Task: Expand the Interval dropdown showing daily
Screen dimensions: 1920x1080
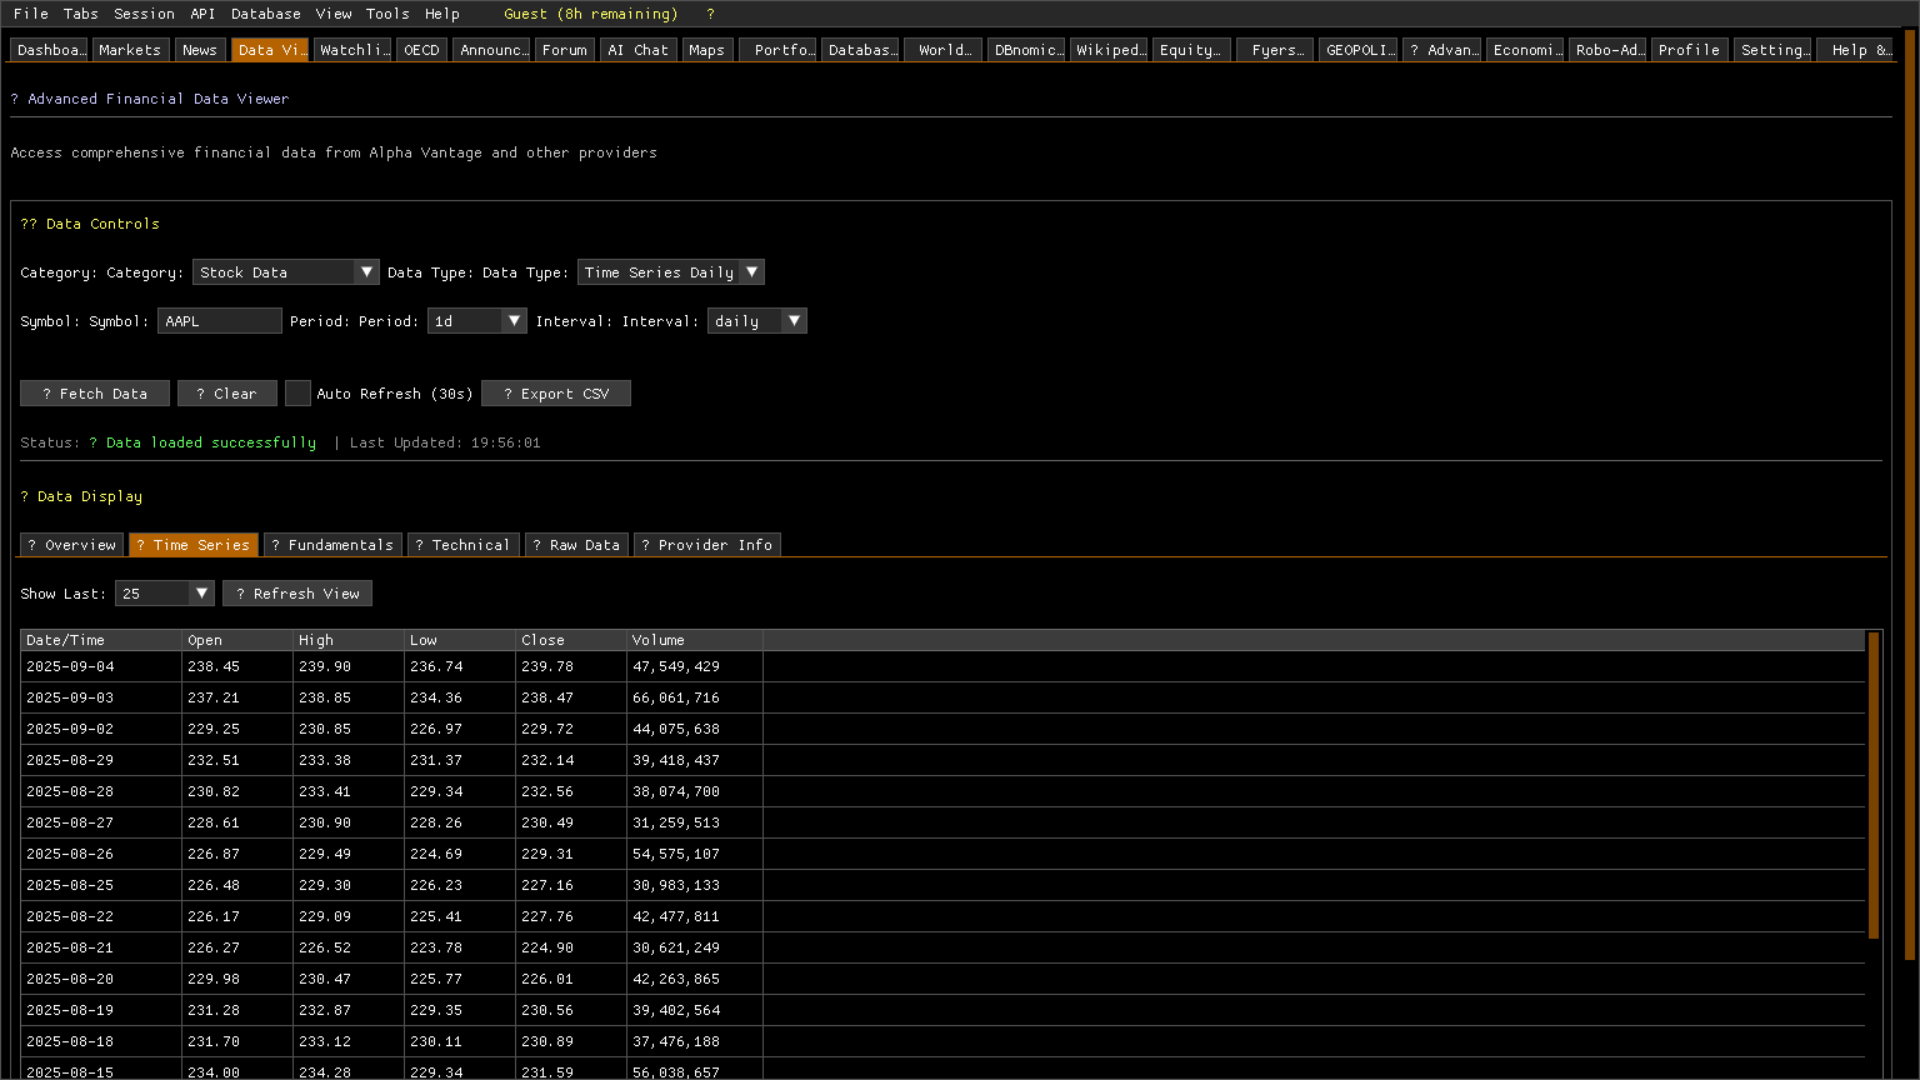Action: [x=756, y=321]
